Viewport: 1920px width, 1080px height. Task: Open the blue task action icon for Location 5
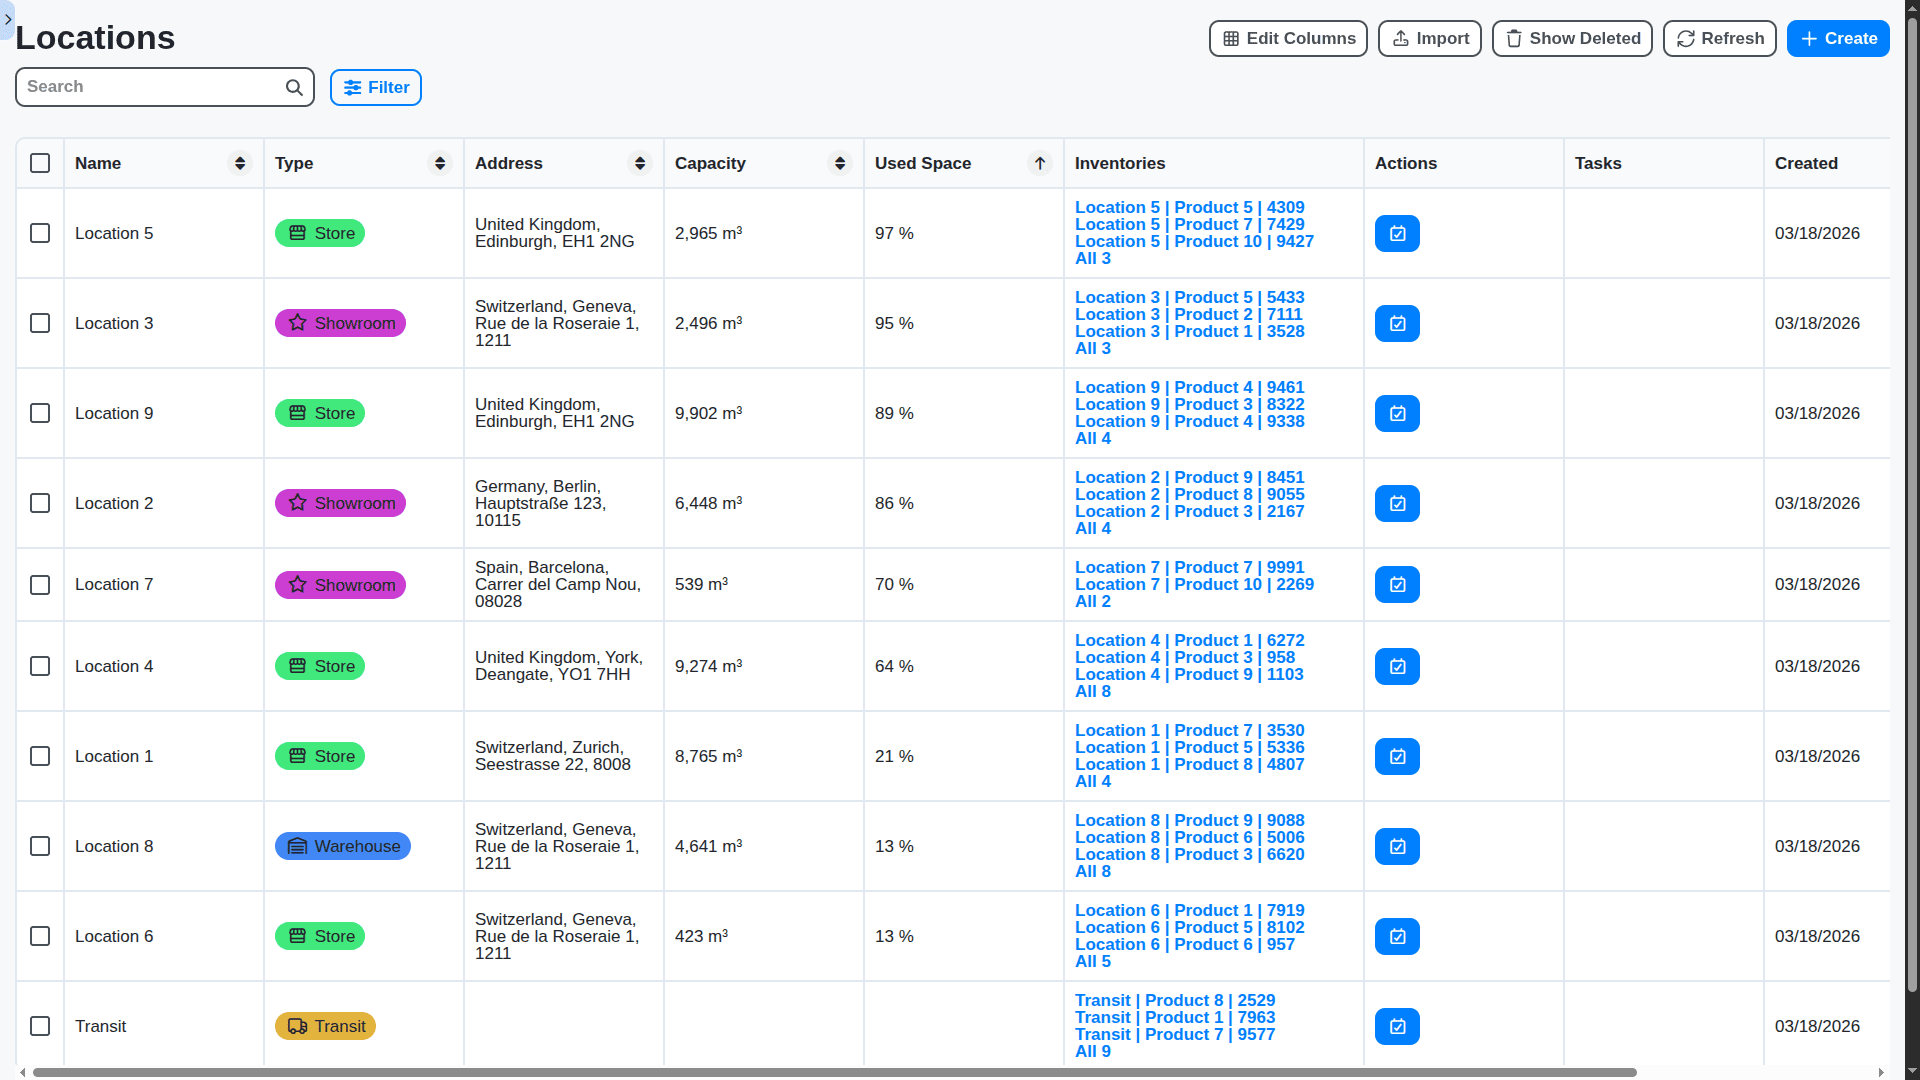click(x=1397, y=233)
